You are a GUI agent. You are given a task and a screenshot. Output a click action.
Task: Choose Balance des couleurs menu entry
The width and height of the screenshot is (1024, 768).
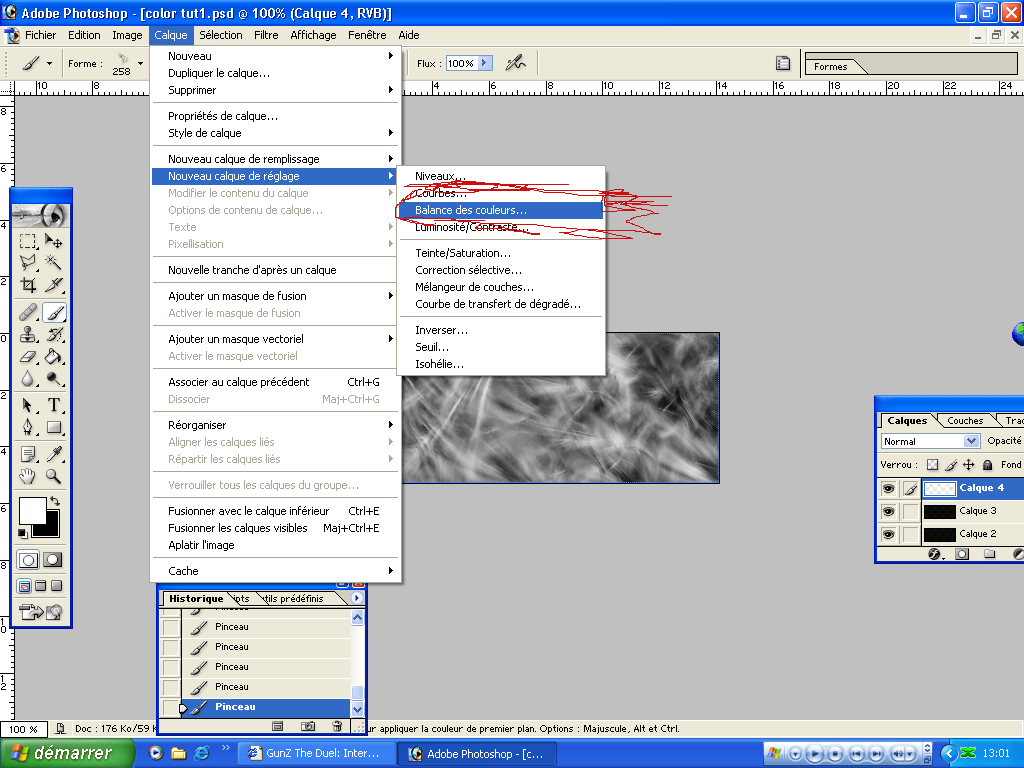pos(471,210)
